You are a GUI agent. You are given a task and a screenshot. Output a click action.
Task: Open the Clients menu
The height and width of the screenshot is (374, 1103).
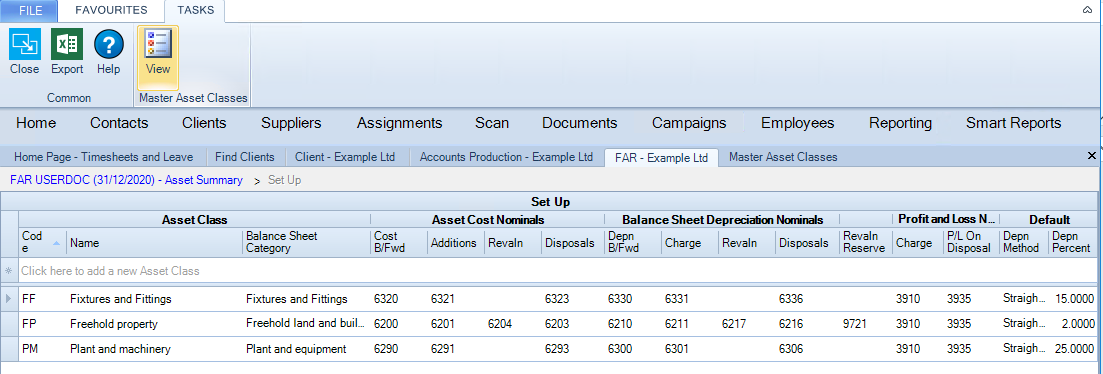(204, 123)
